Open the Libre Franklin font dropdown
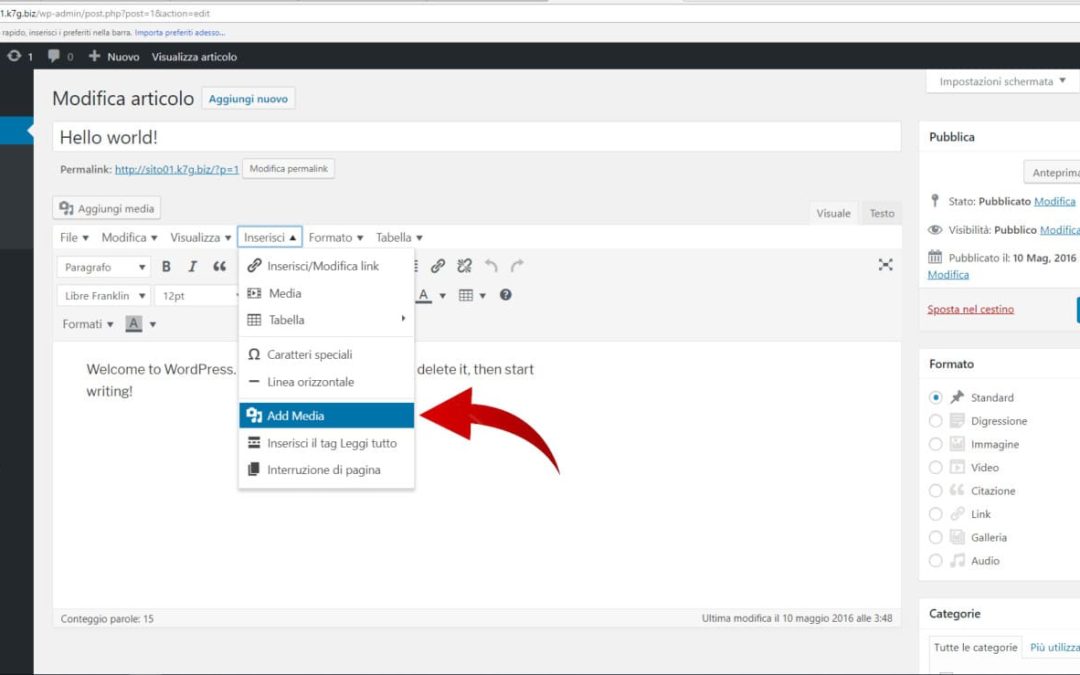1080x675 pixels. [105, 296]
